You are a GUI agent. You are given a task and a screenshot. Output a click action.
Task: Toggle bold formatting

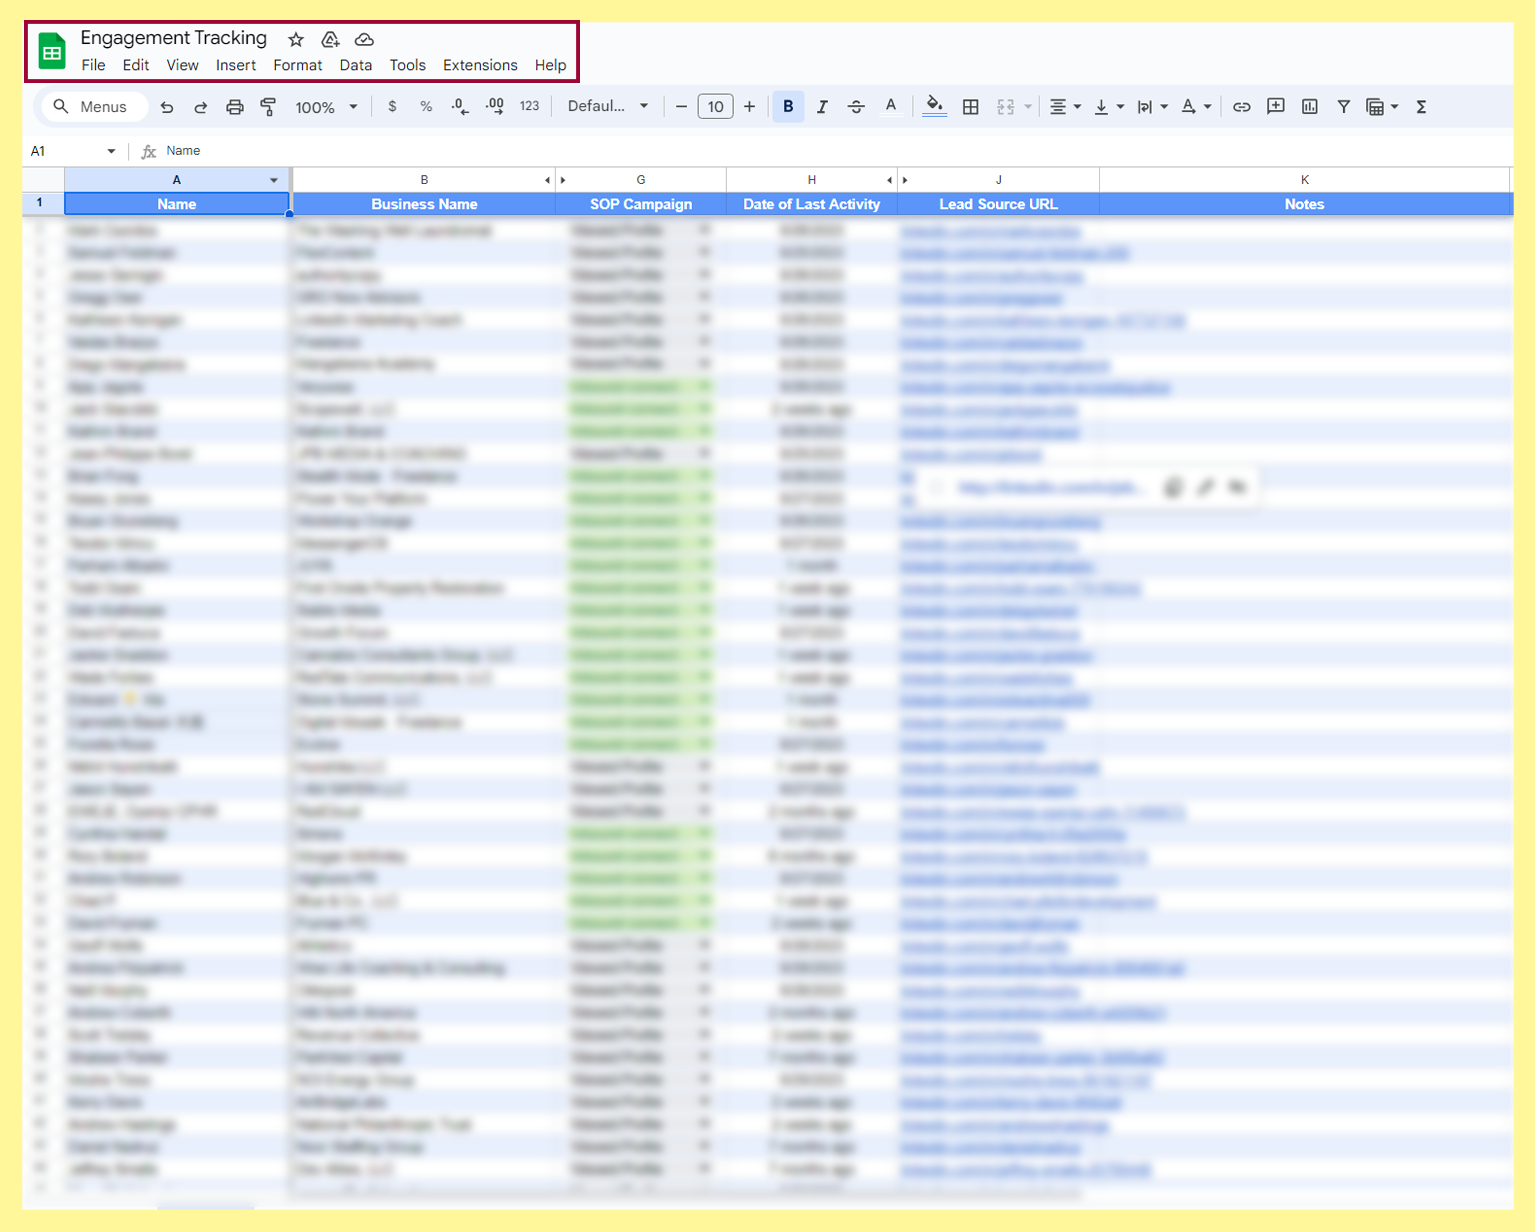pyautogui.click(x=788, y=106)
